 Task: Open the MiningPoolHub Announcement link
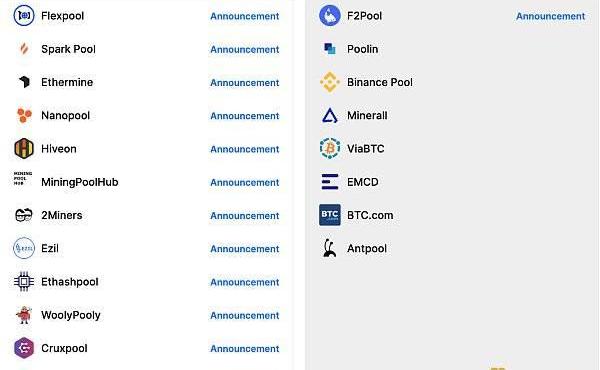245,183
